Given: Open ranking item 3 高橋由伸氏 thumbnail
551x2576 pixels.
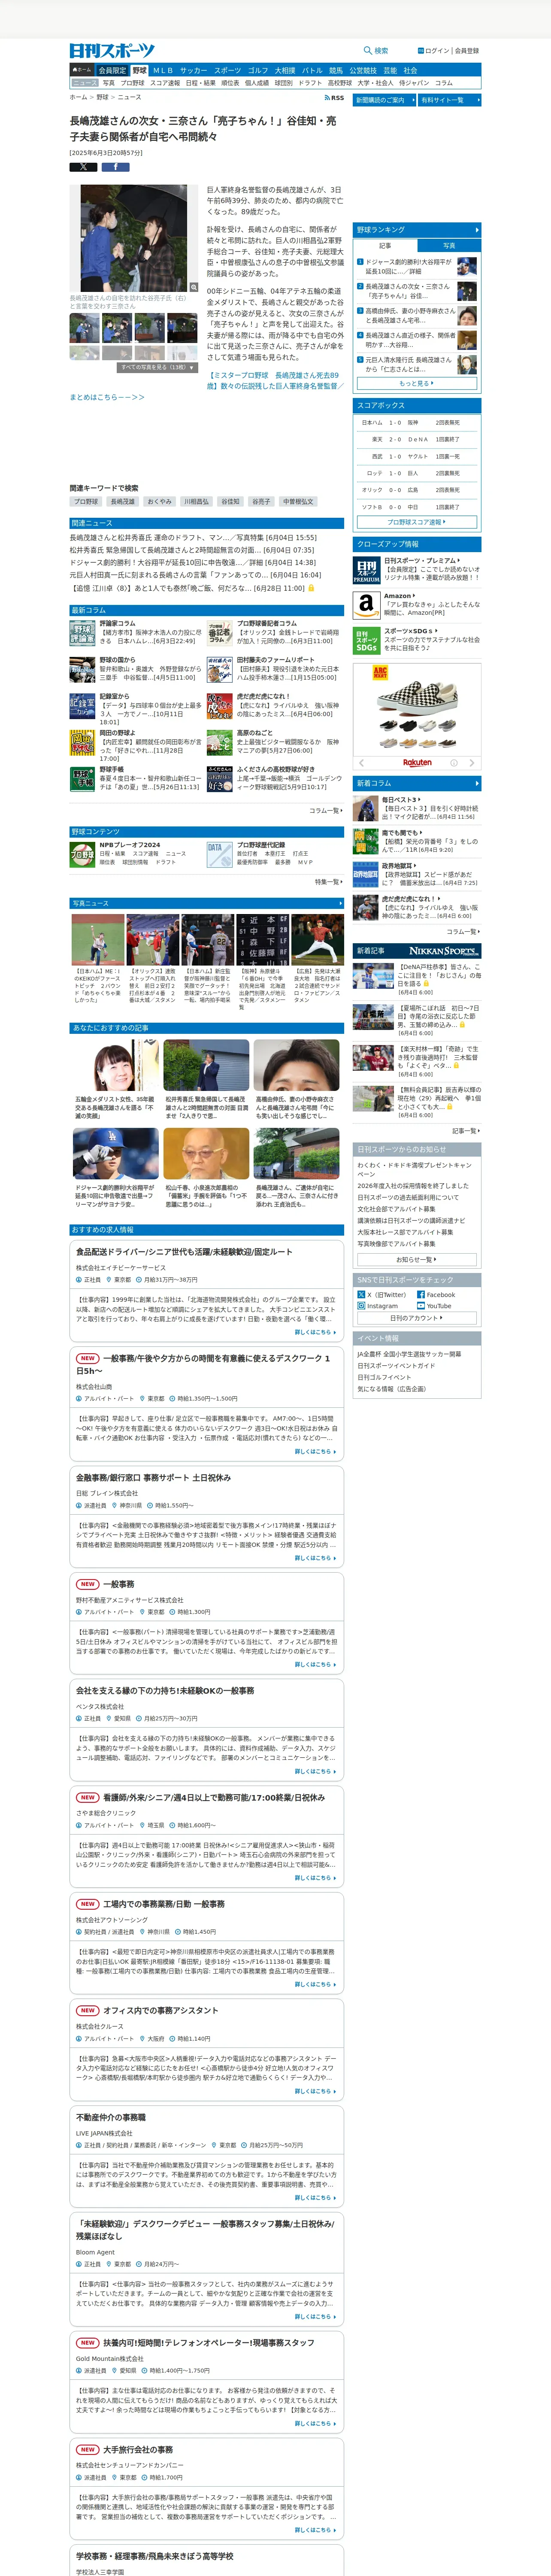Looking at the screenshot, I should 467,315.
